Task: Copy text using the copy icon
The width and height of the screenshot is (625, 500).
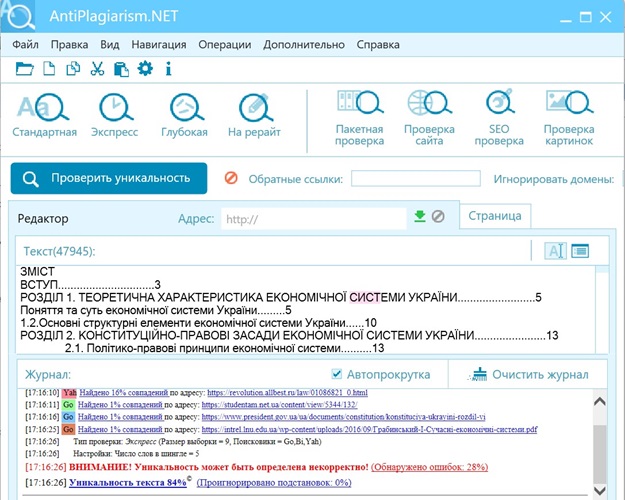Action: [73, 69]
